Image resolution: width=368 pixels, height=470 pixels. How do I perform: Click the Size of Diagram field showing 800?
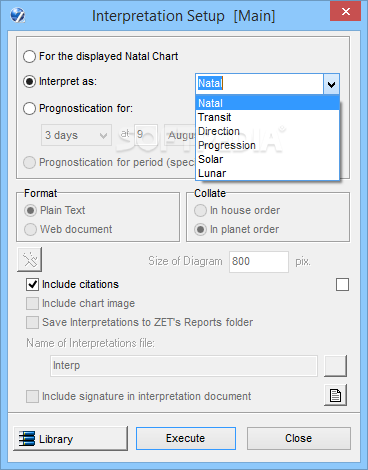[x=259, y=262]
